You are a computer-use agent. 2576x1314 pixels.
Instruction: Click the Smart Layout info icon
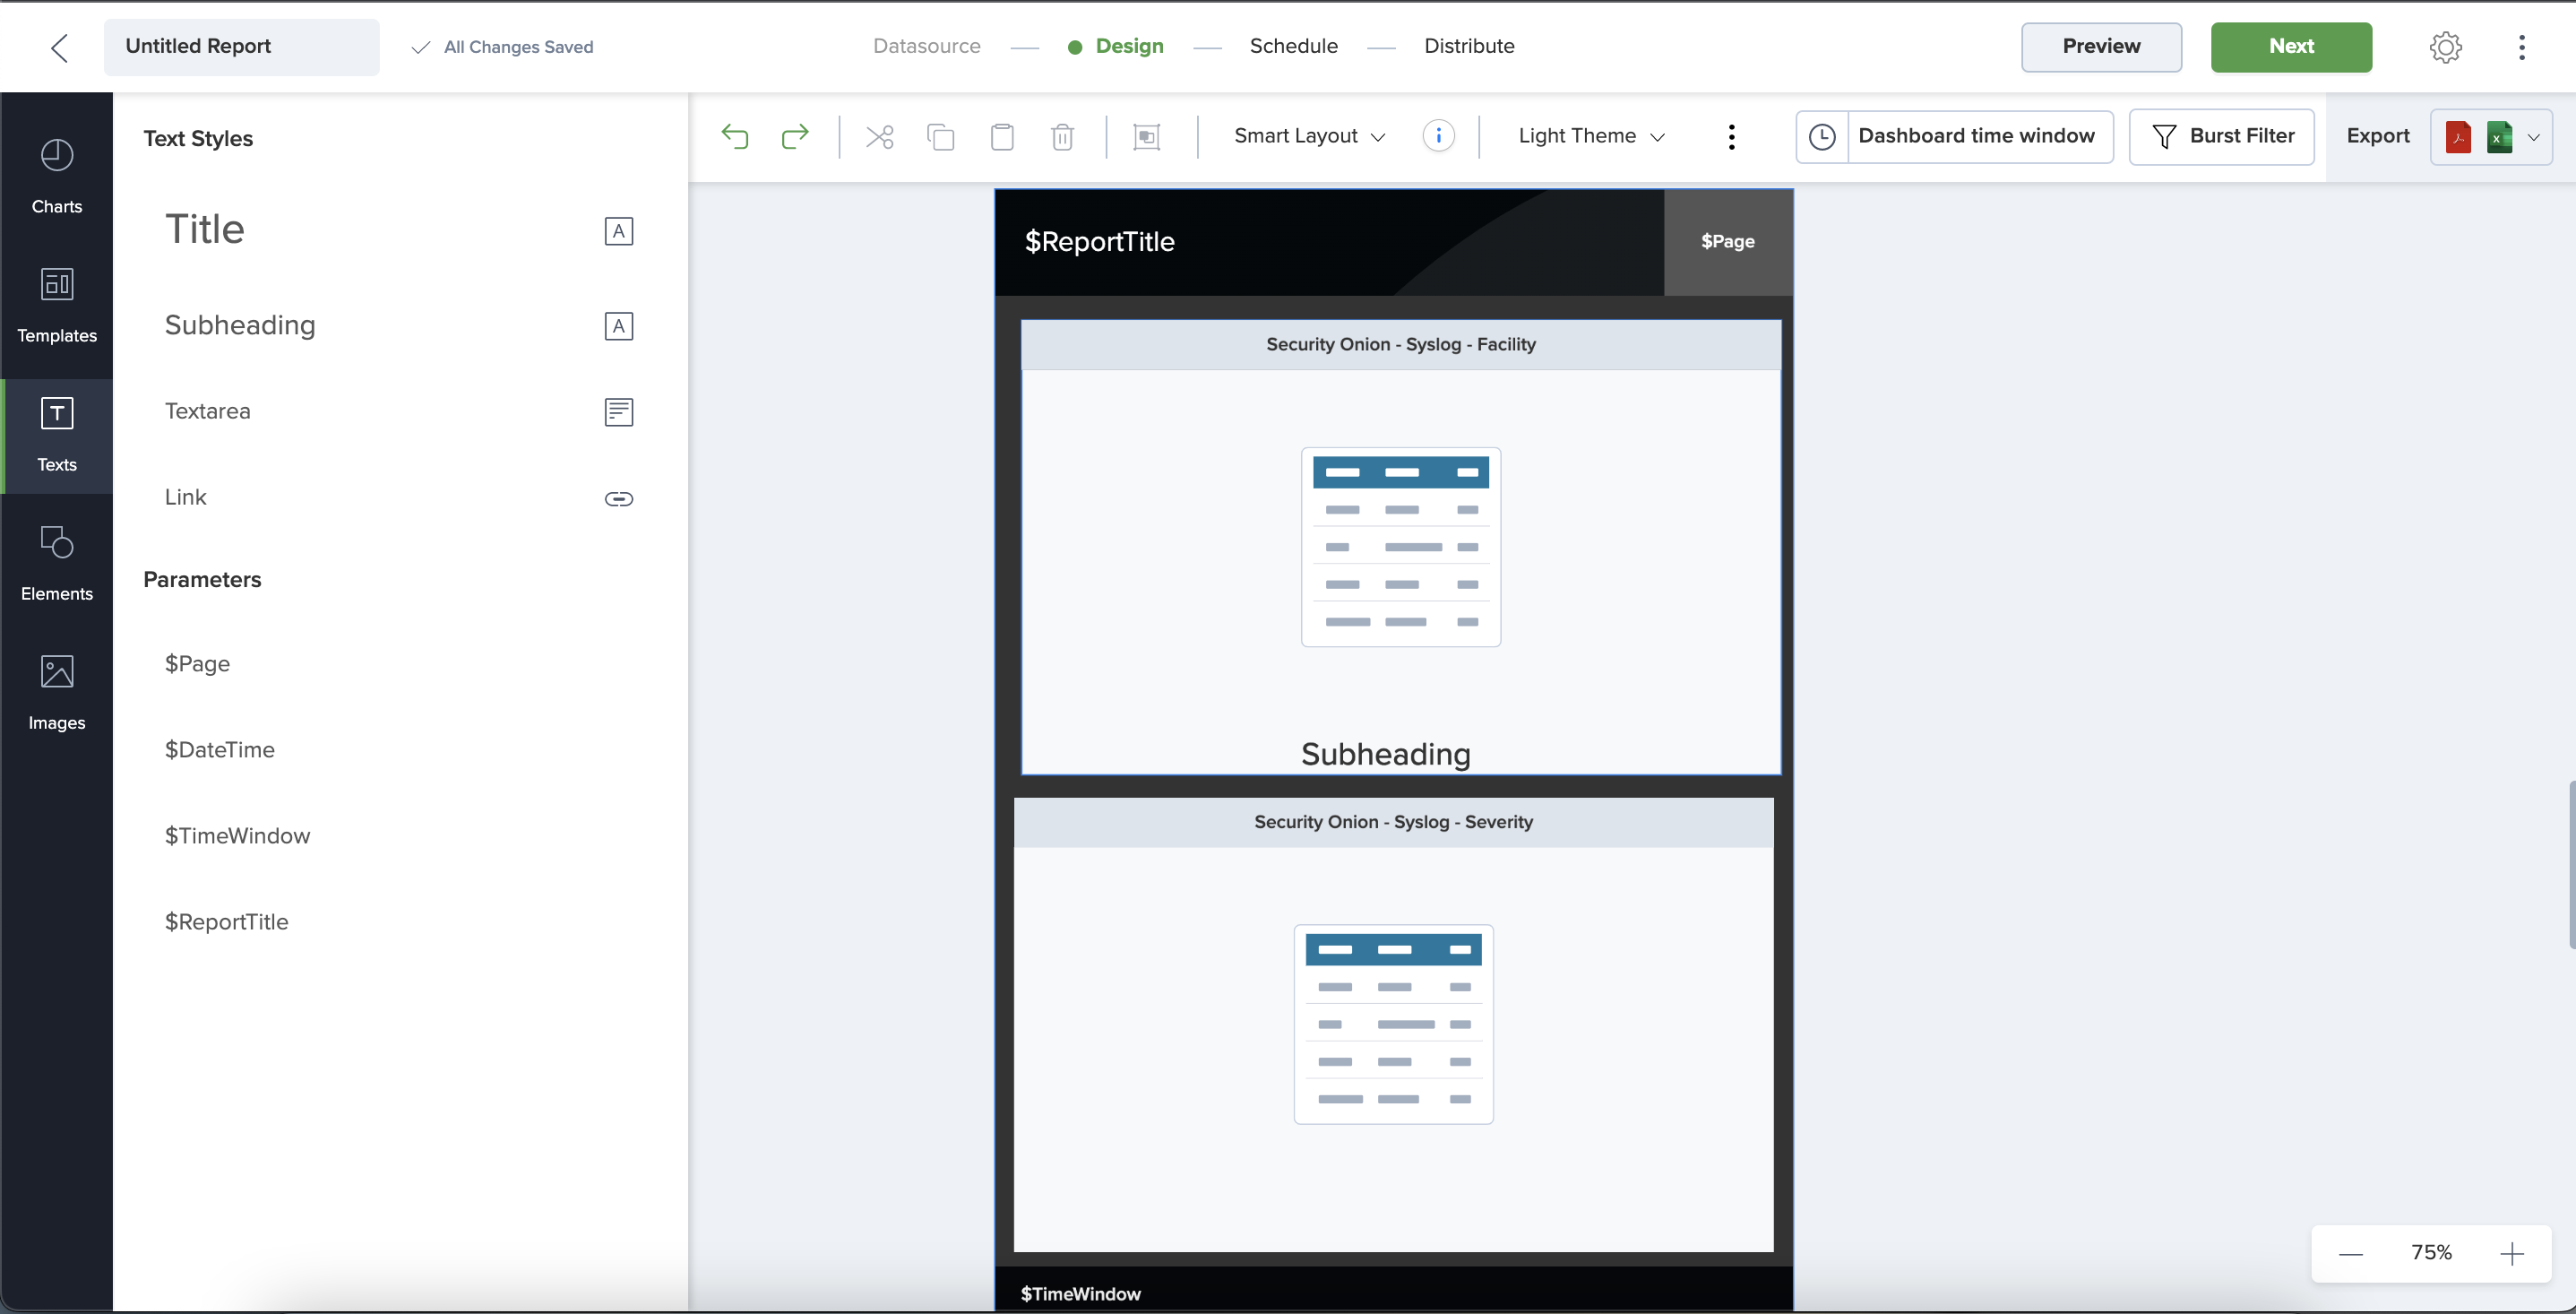1438,136
